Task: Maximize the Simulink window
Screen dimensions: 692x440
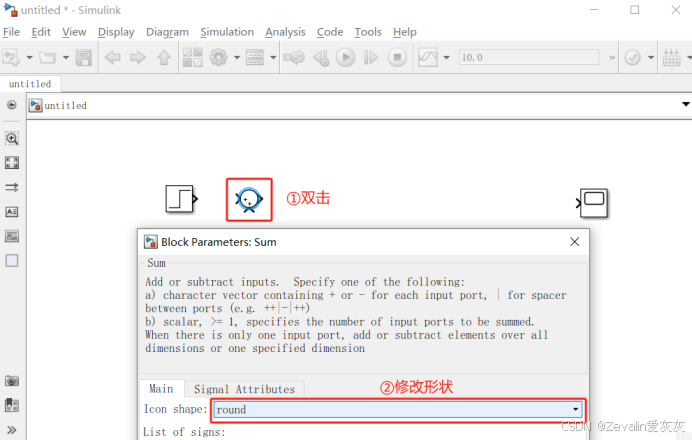Action: tap(635, 10)
